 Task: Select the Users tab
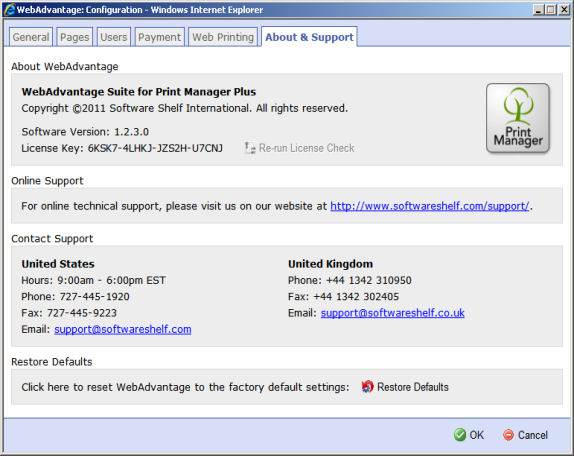pyautogui.click(x=113, y=37)
